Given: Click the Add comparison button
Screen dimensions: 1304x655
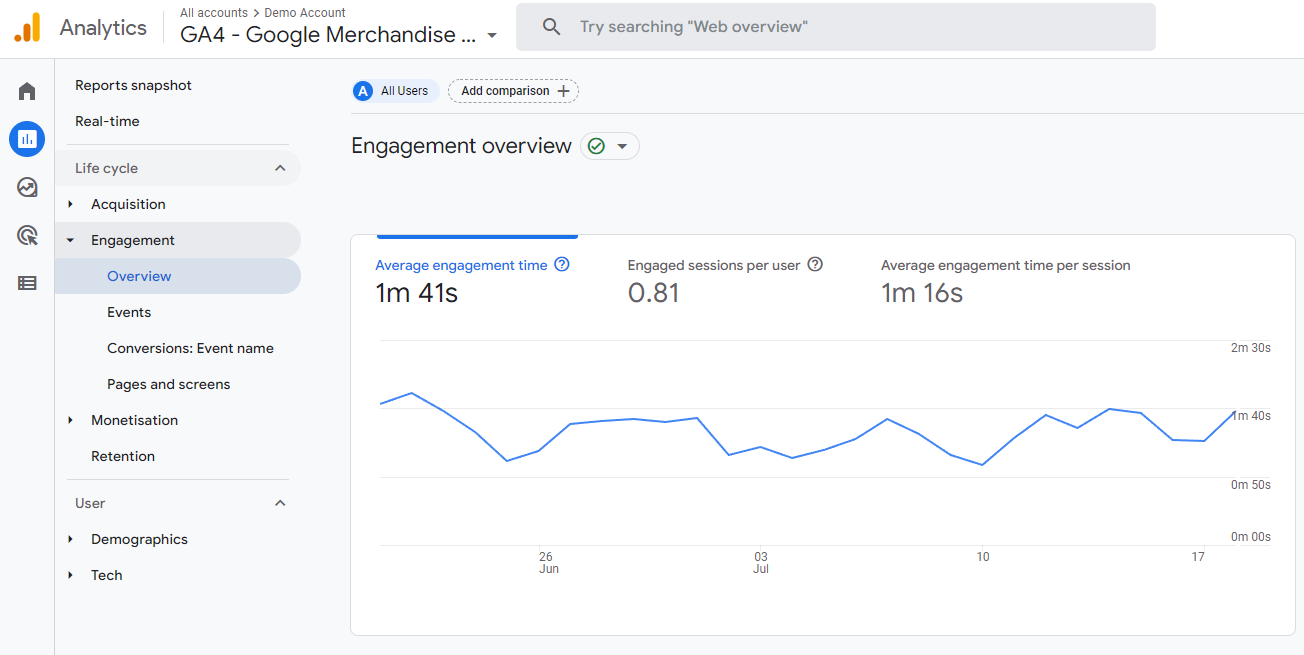Looking at the screenshot, I should point(513,91).
